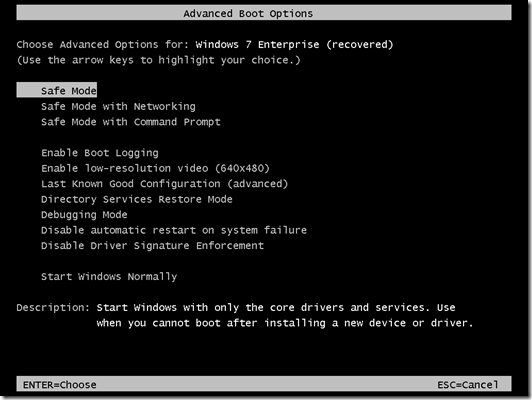Select Safe Mode with Command Prompt
This screenshot has height=400, width=532.
(x=131, y=122)
